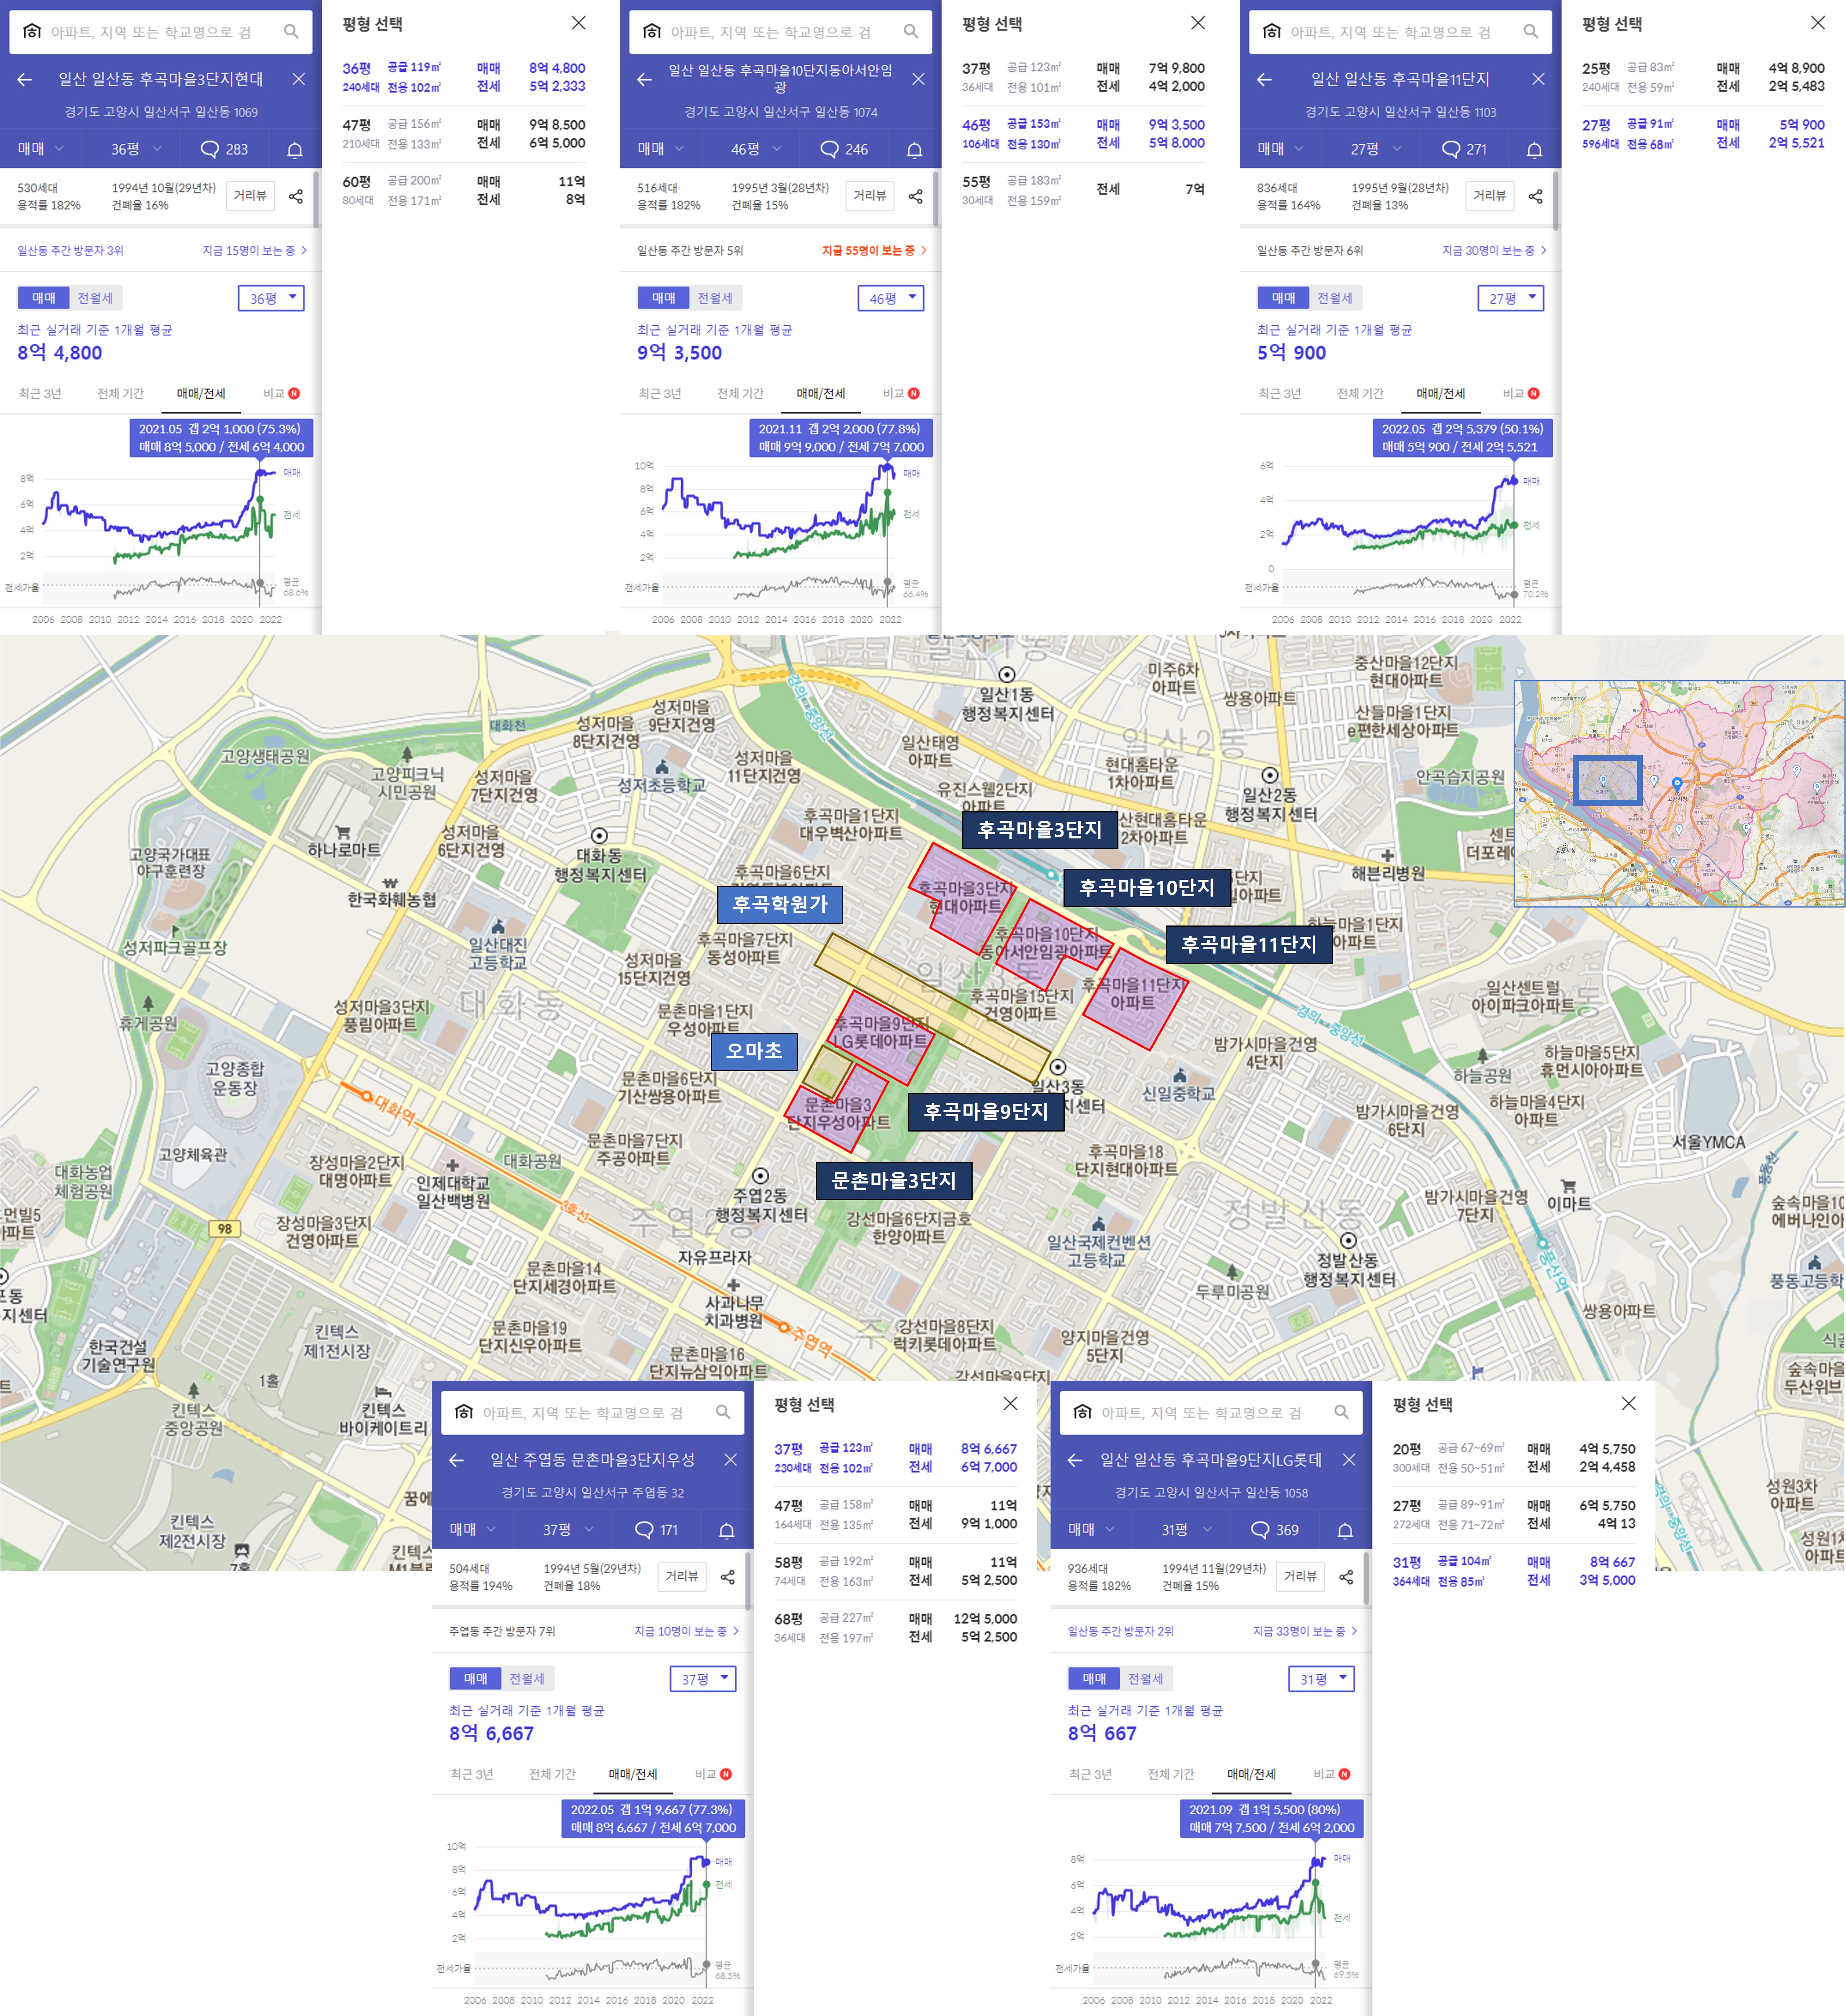The image size is (1846, 2016).
Task: Open comment bubble showing 369 reviews
Action: 1275,1530
